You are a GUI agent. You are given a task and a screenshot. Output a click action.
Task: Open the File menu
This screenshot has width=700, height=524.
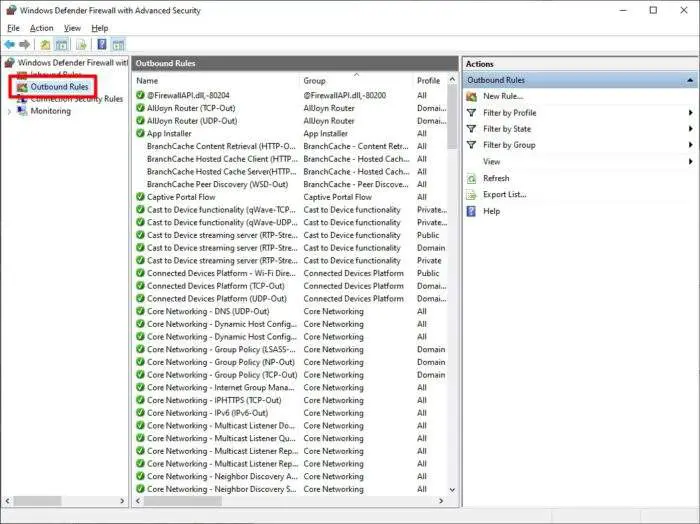(13, 28)
